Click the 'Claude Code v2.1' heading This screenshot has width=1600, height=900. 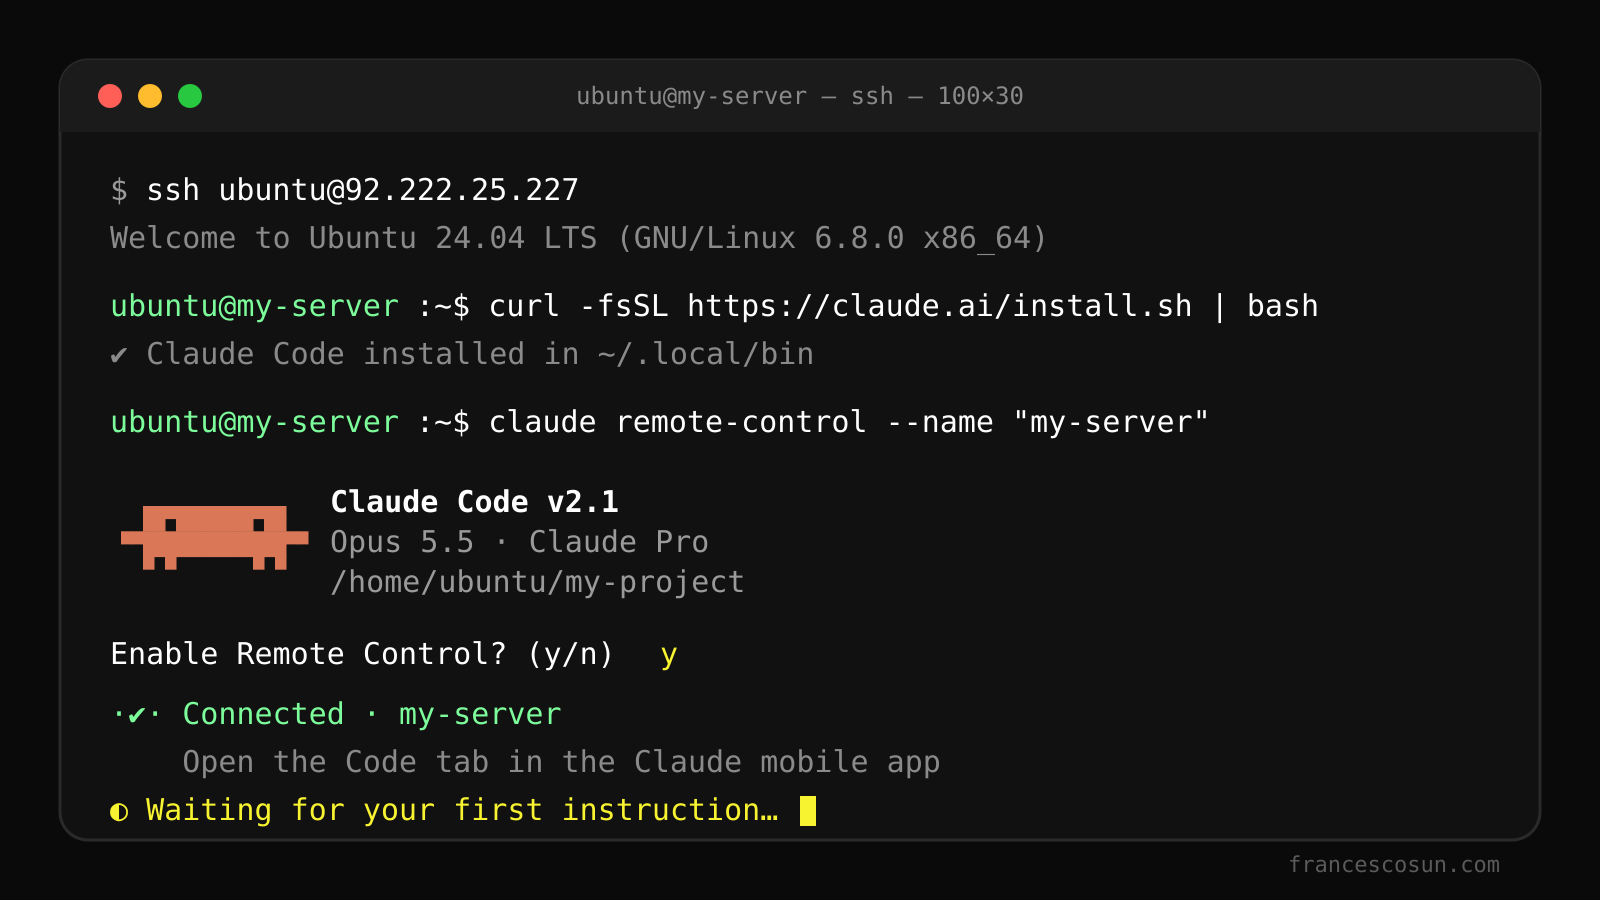(x=475, y=502)
